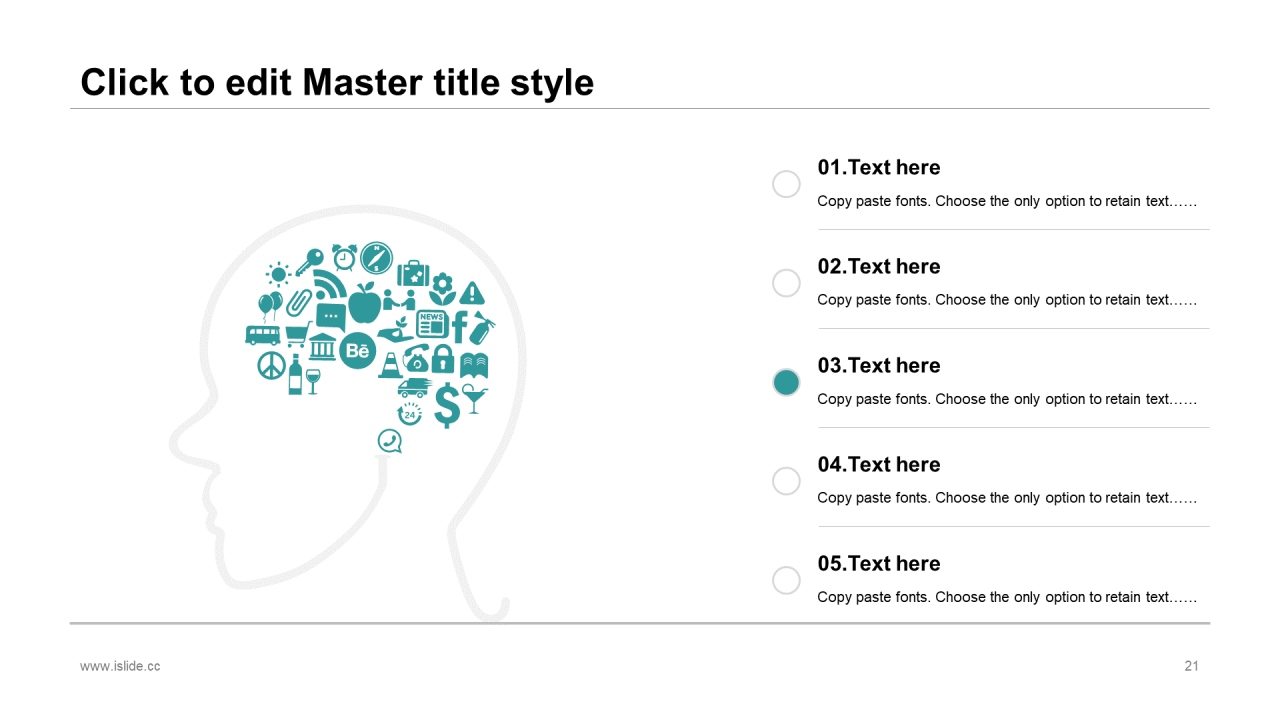Click the peace symbol icon

(x=271, y=366)
